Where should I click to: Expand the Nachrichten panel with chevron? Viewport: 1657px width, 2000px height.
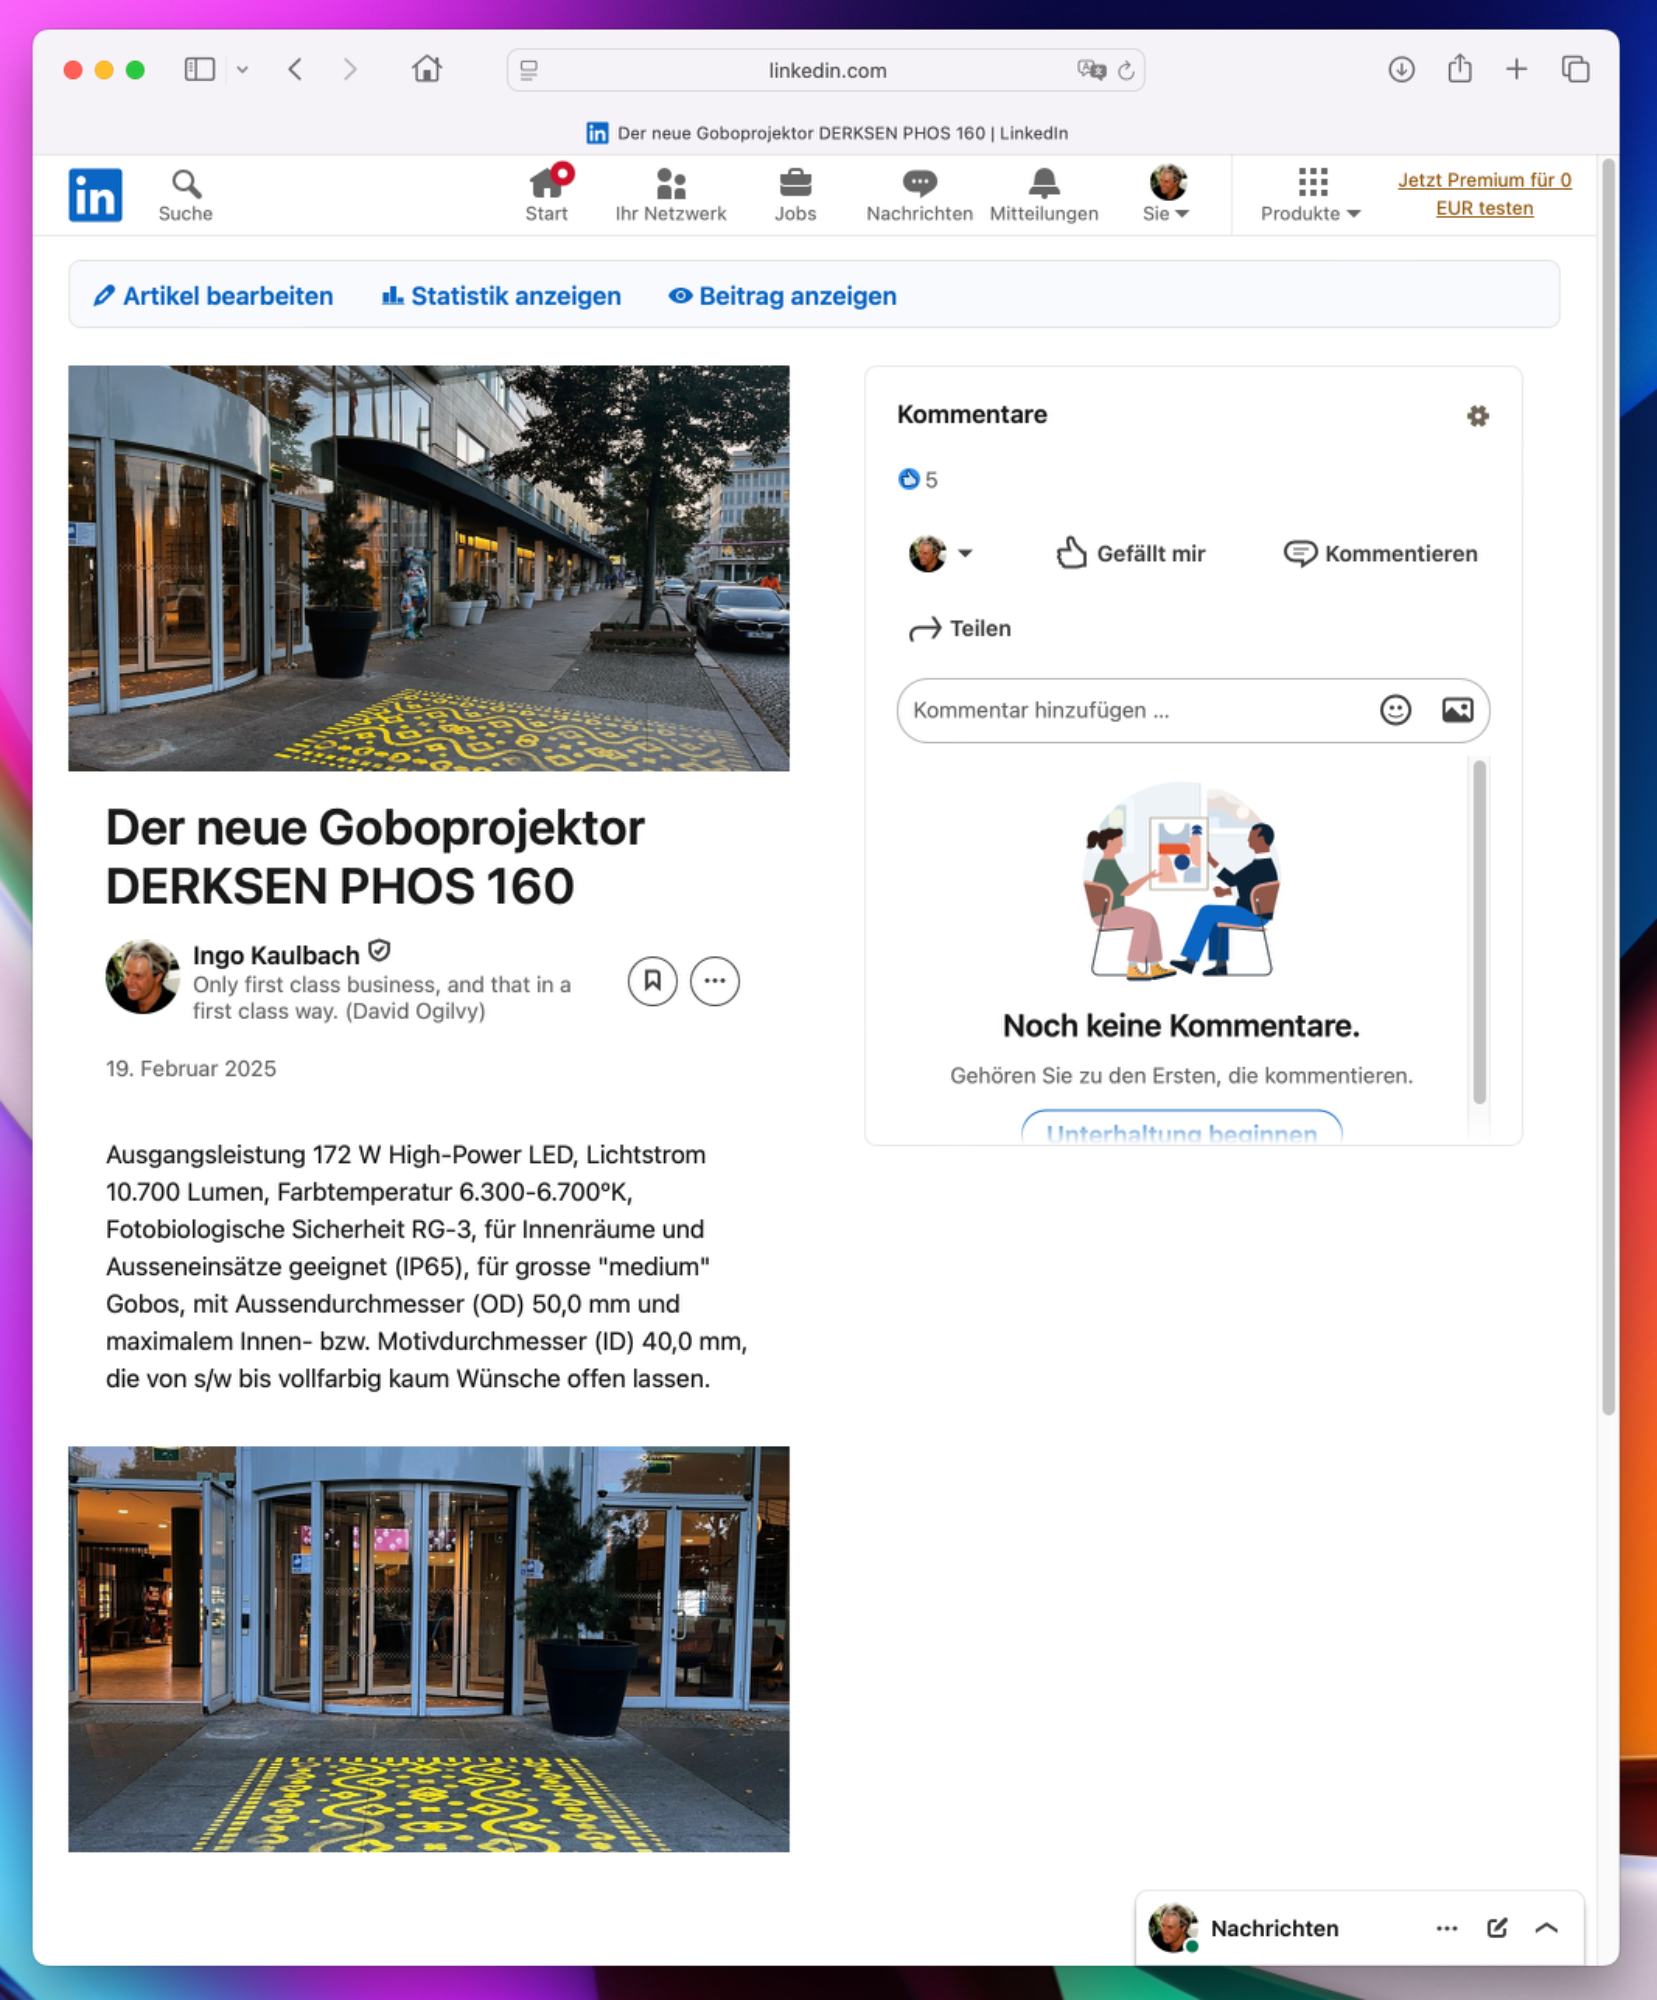coord(1546,1928)
